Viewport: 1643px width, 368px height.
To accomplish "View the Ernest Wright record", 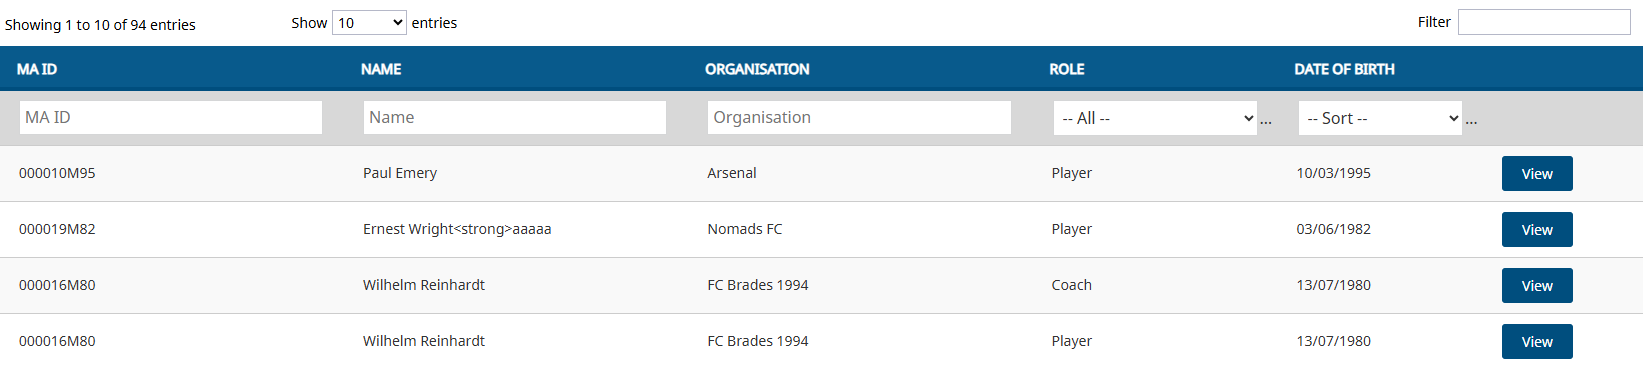I will pos(1537,229).
